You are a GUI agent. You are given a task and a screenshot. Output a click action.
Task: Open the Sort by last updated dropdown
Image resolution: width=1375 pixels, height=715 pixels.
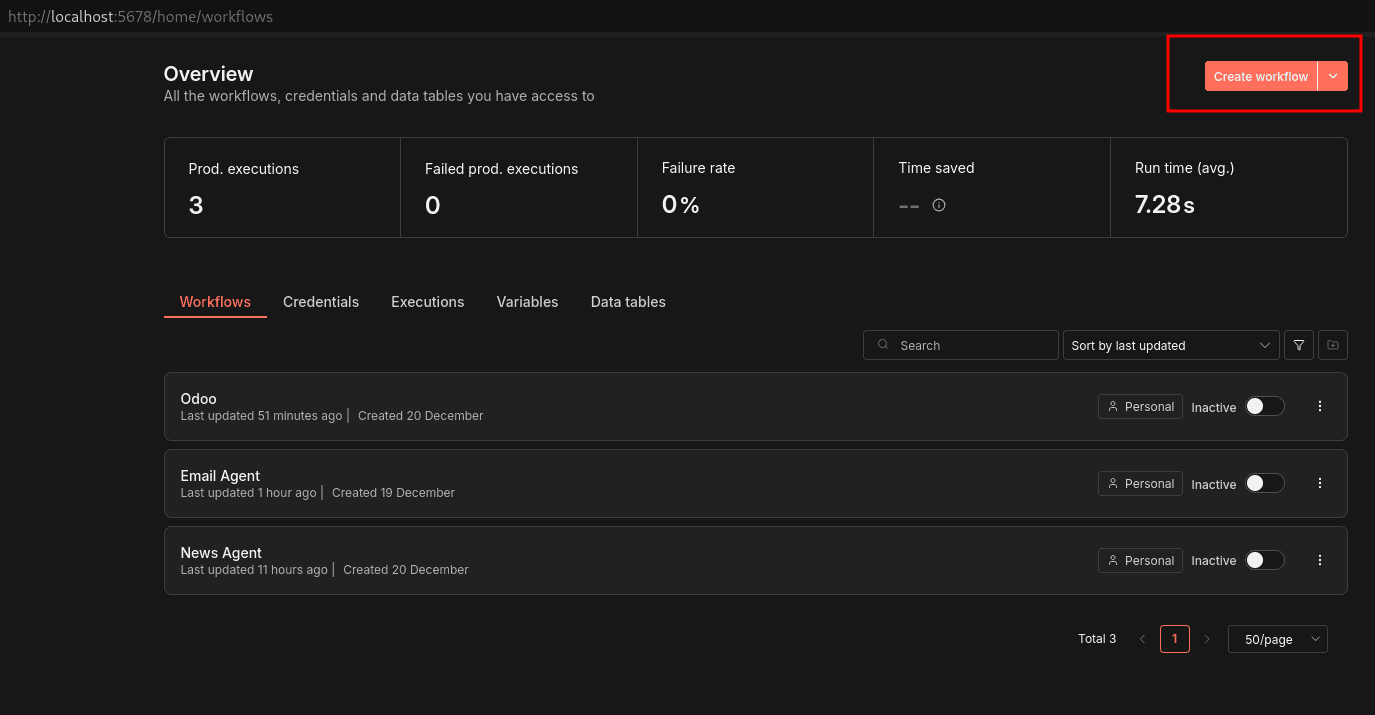point(1170,345)
